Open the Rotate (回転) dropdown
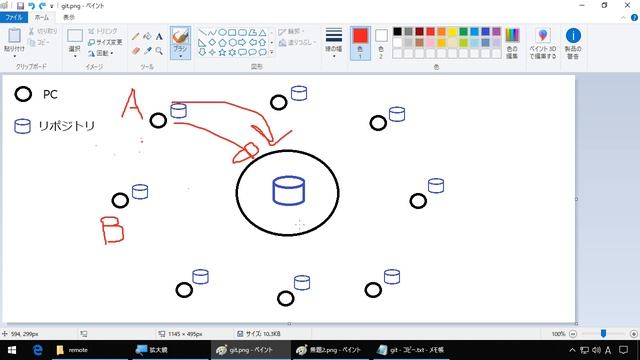Screen dimensions: 640x360 100,53
